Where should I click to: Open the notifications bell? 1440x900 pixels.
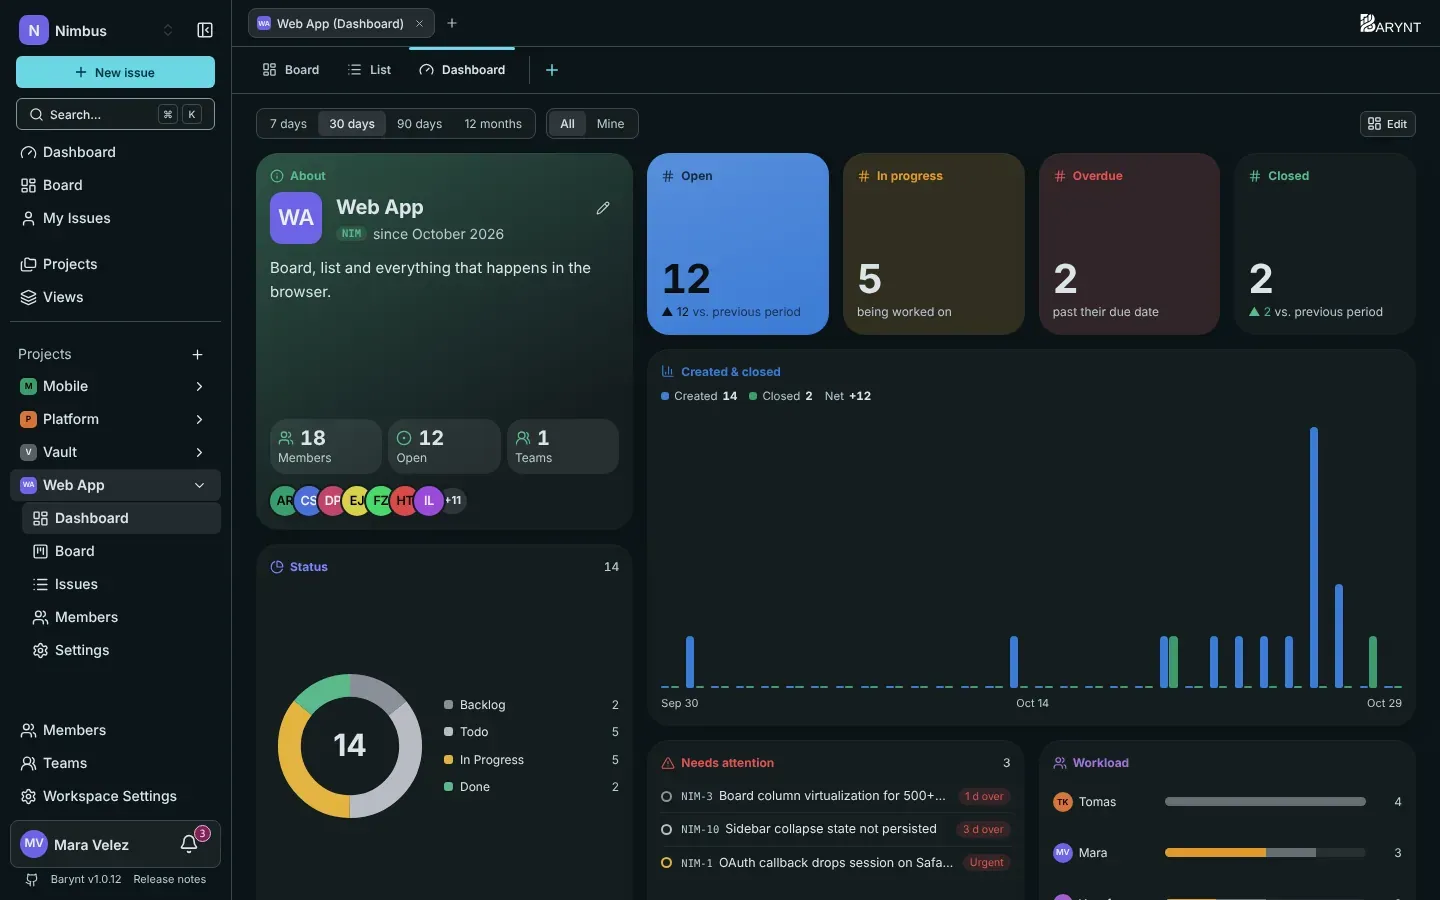tap(189, 844)
